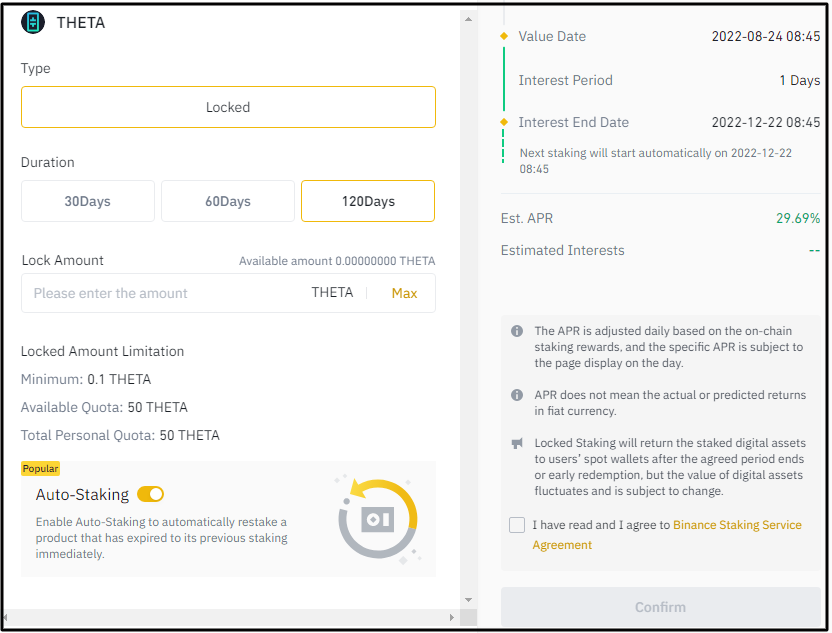832x633 pixels.
Task: Click the megaphone icon beside Locked Staking notice
Action: 517,443
